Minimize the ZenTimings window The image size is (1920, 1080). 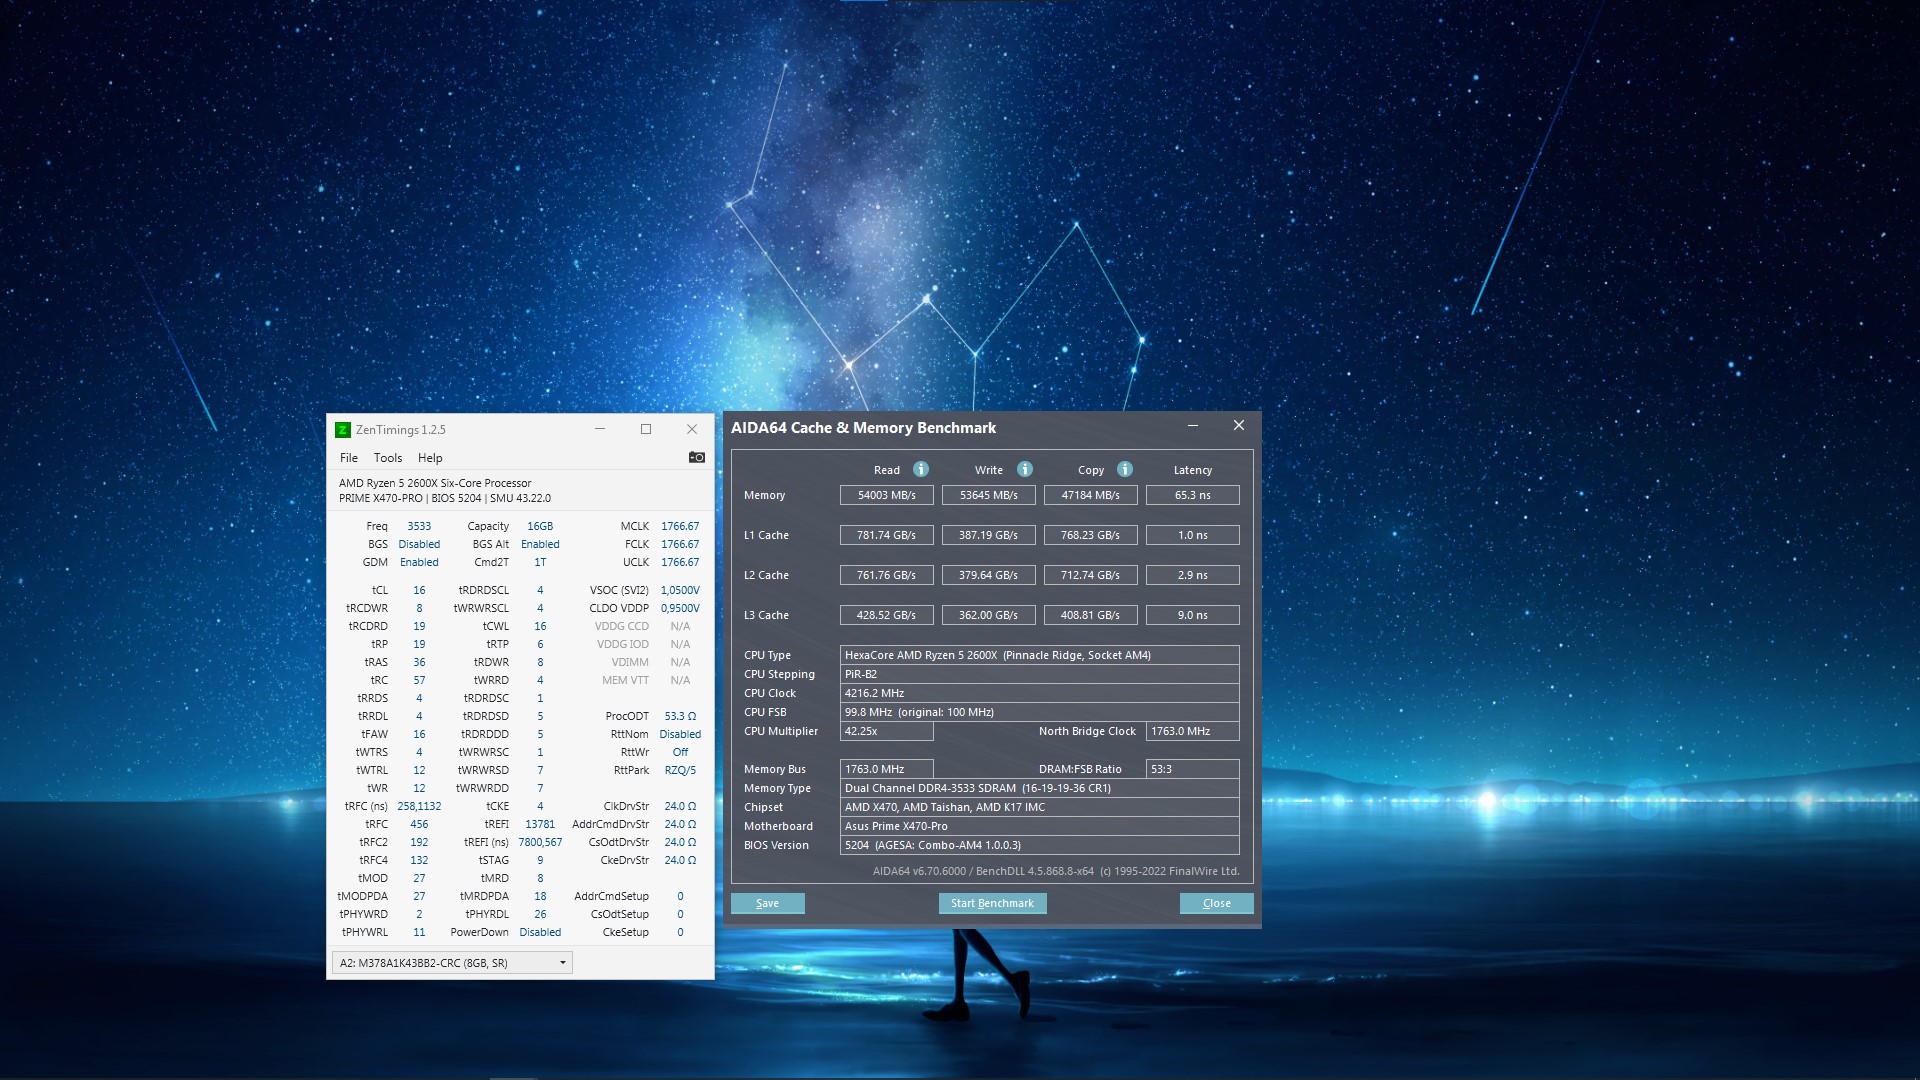pyautogui.click(x=600, y=429)
